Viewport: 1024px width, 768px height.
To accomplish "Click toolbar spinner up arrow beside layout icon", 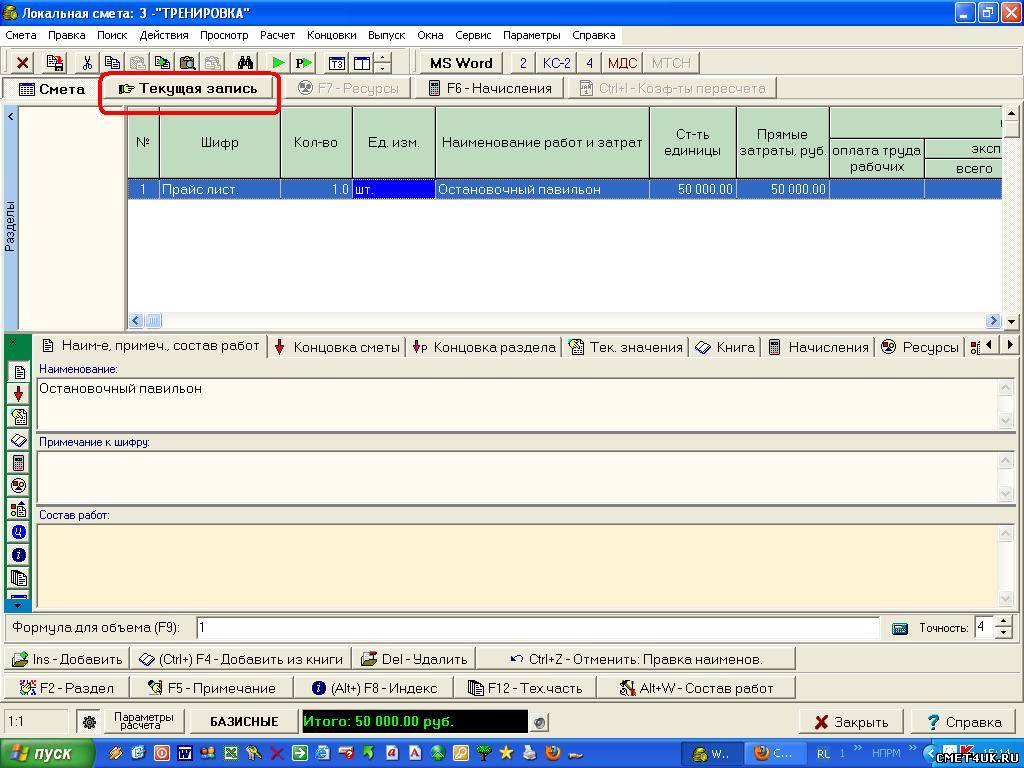I will (383, 58).
